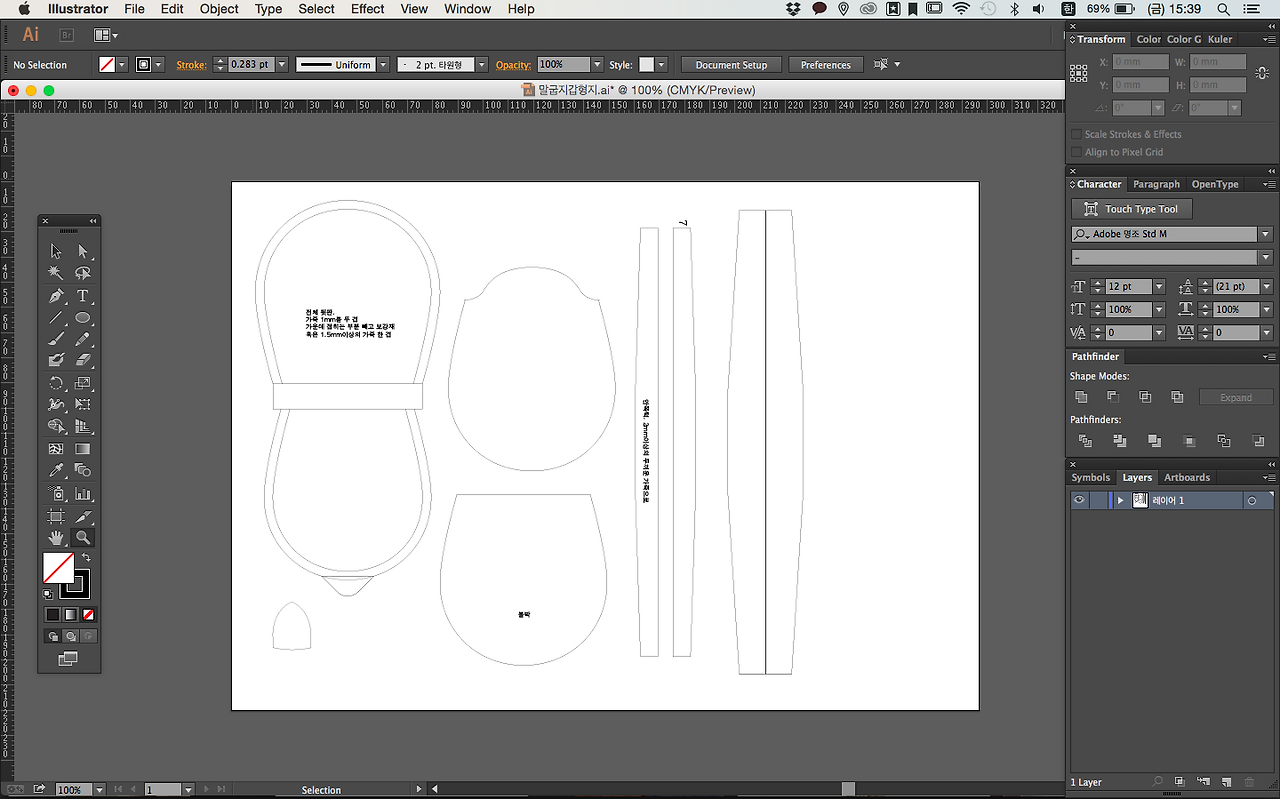The height and width of the screenshot is (799, 1280).
Task: Apply the Divide pathfinder
Action: point(1084,440)
